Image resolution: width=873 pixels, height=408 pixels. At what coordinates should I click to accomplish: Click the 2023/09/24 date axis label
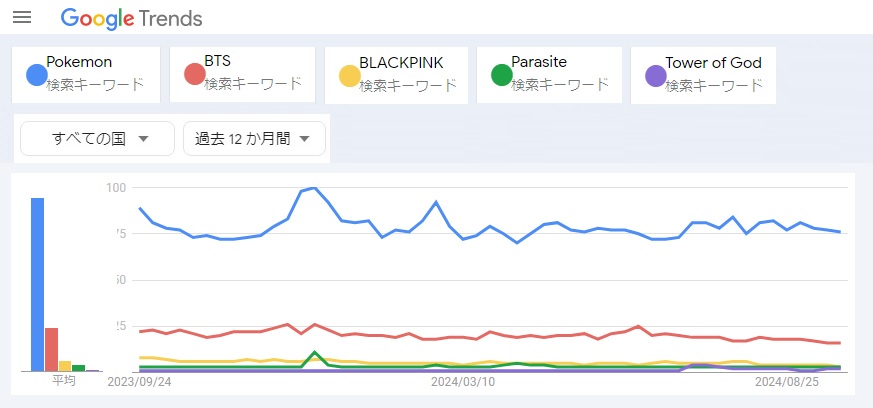click(139, 381)
